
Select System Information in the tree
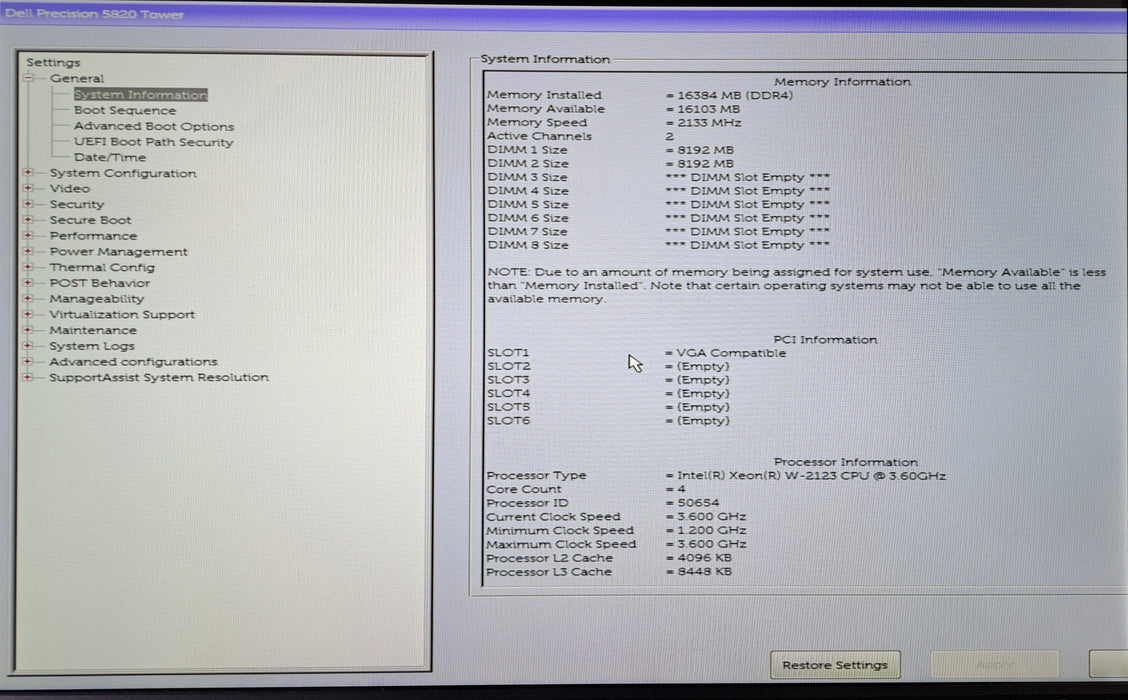[x=140, y=94]
